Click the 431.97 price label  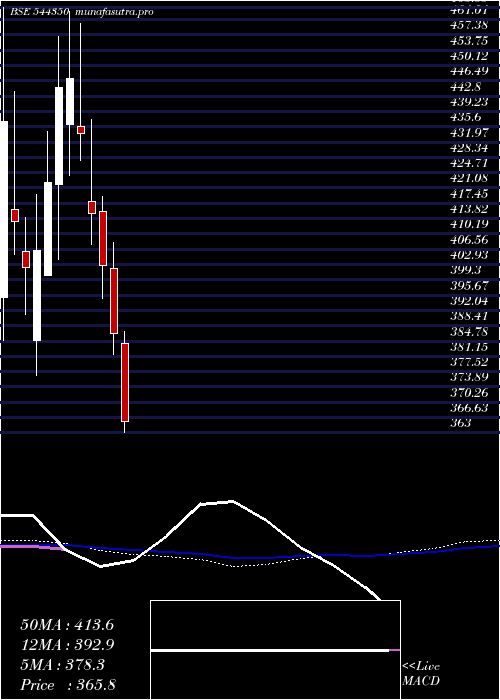pos(469,133)
